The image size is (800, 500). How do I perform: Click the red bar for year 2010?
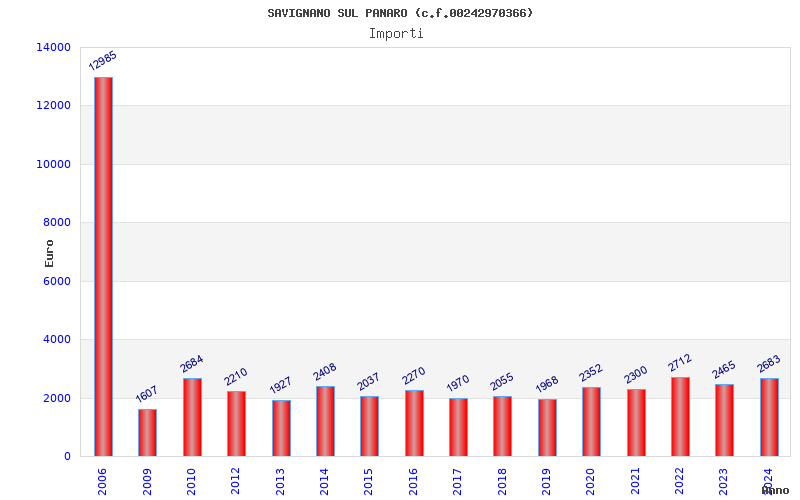(192, 417)
